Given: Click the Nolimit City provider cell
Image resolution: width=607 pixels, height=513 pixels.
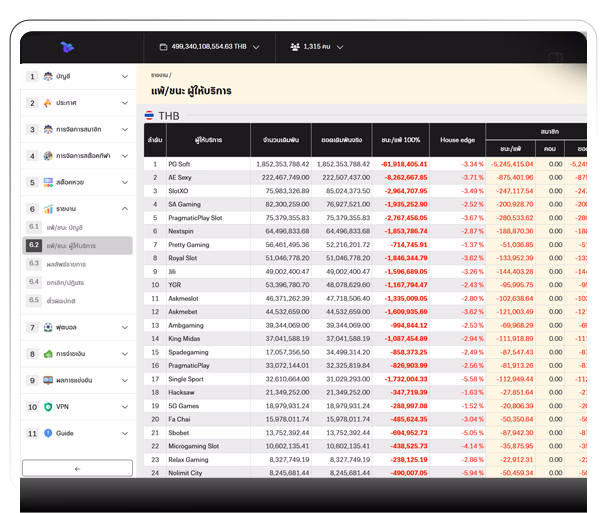Looking at the screenshot, I should 208,473.
